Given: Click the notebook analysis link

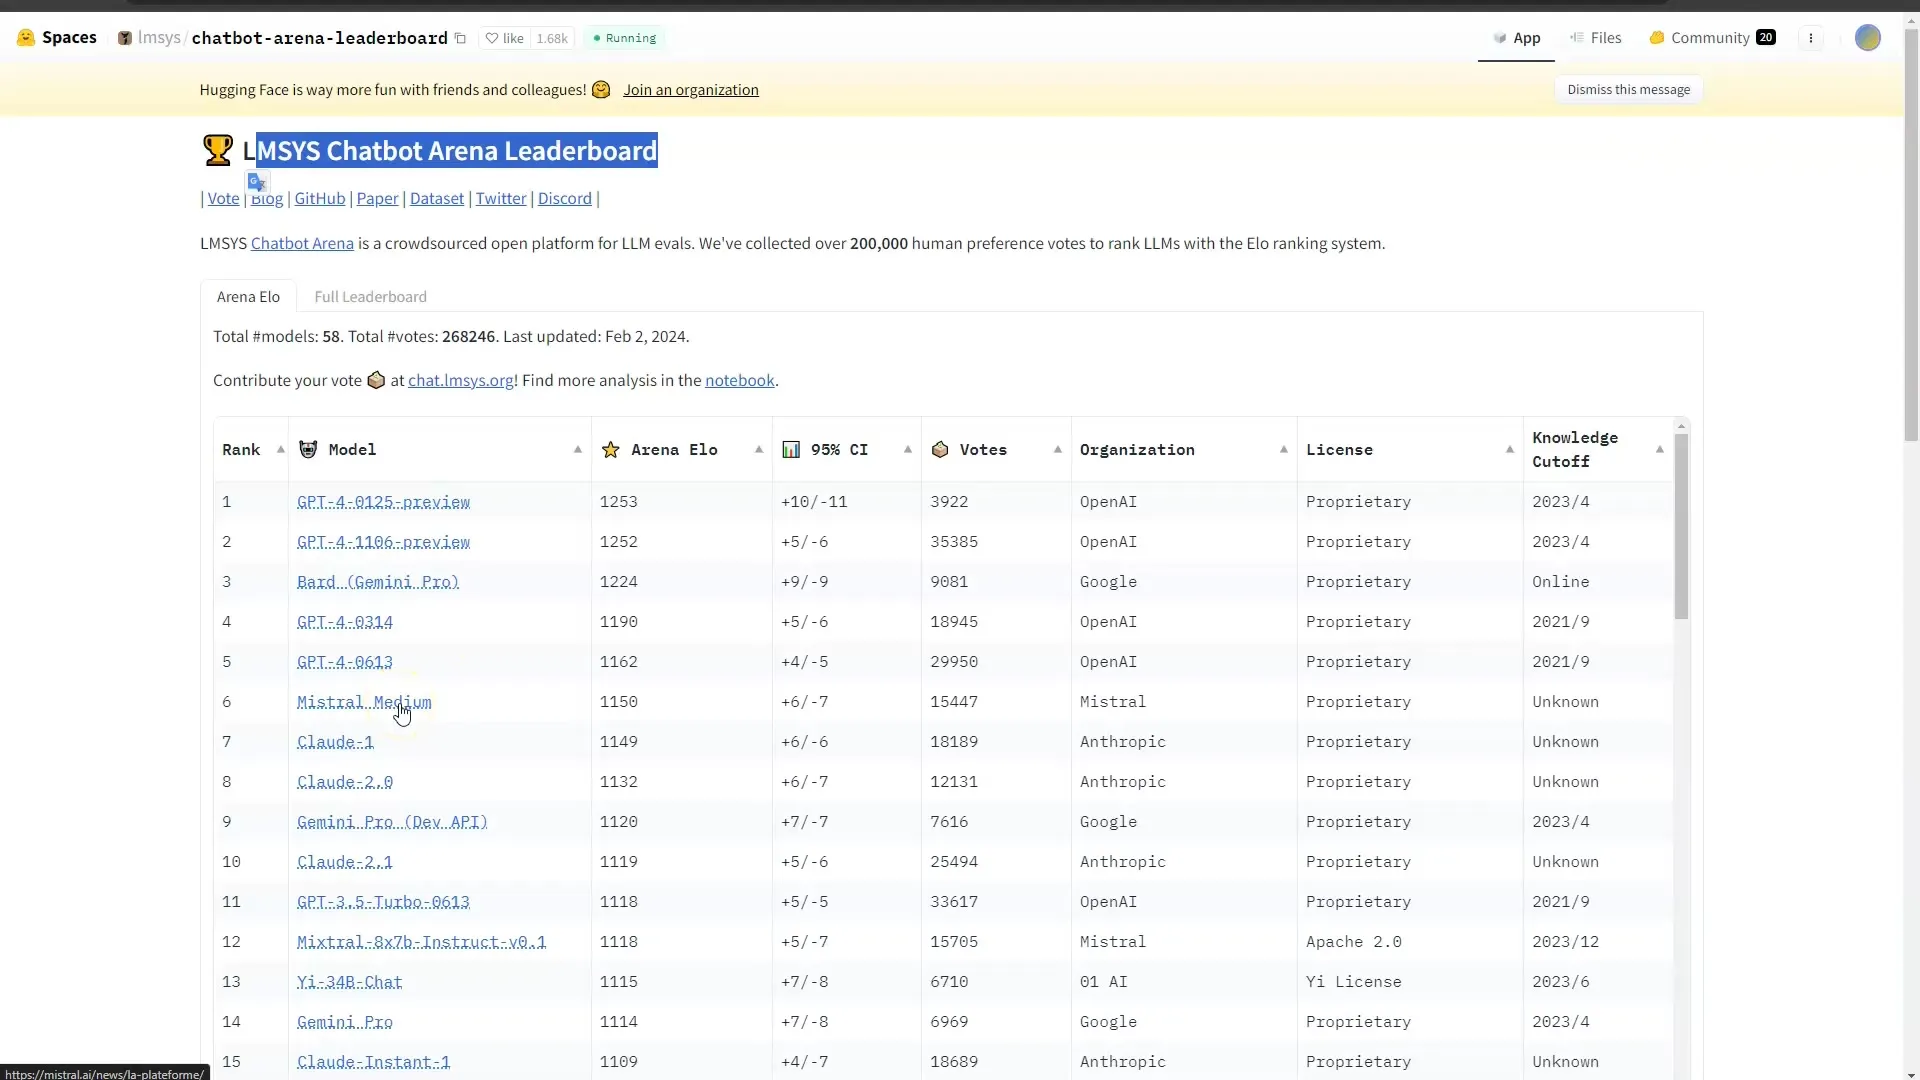Looking at the screenshot, I should pos(738,378).
